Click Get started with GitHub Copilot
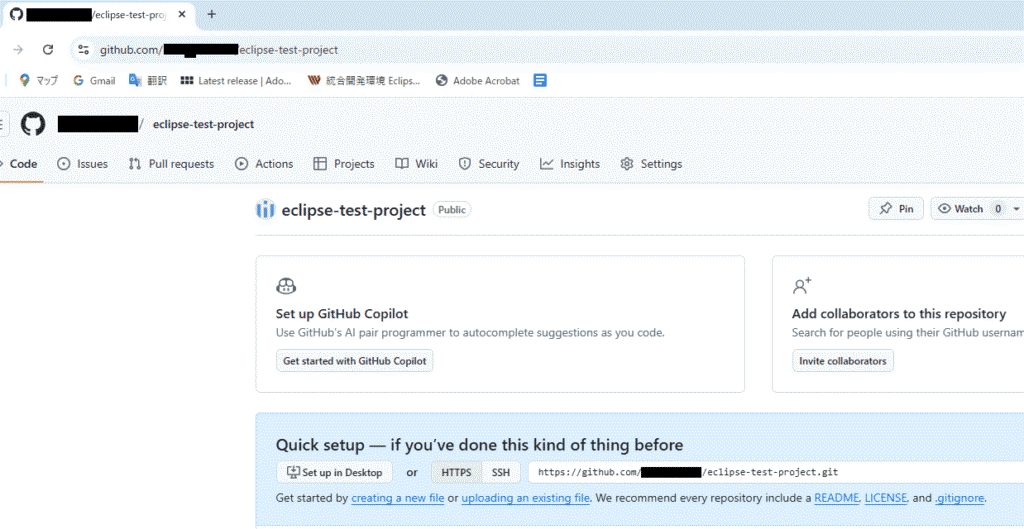The width and height of the screenshot is (1024, 529). (354, 361)
